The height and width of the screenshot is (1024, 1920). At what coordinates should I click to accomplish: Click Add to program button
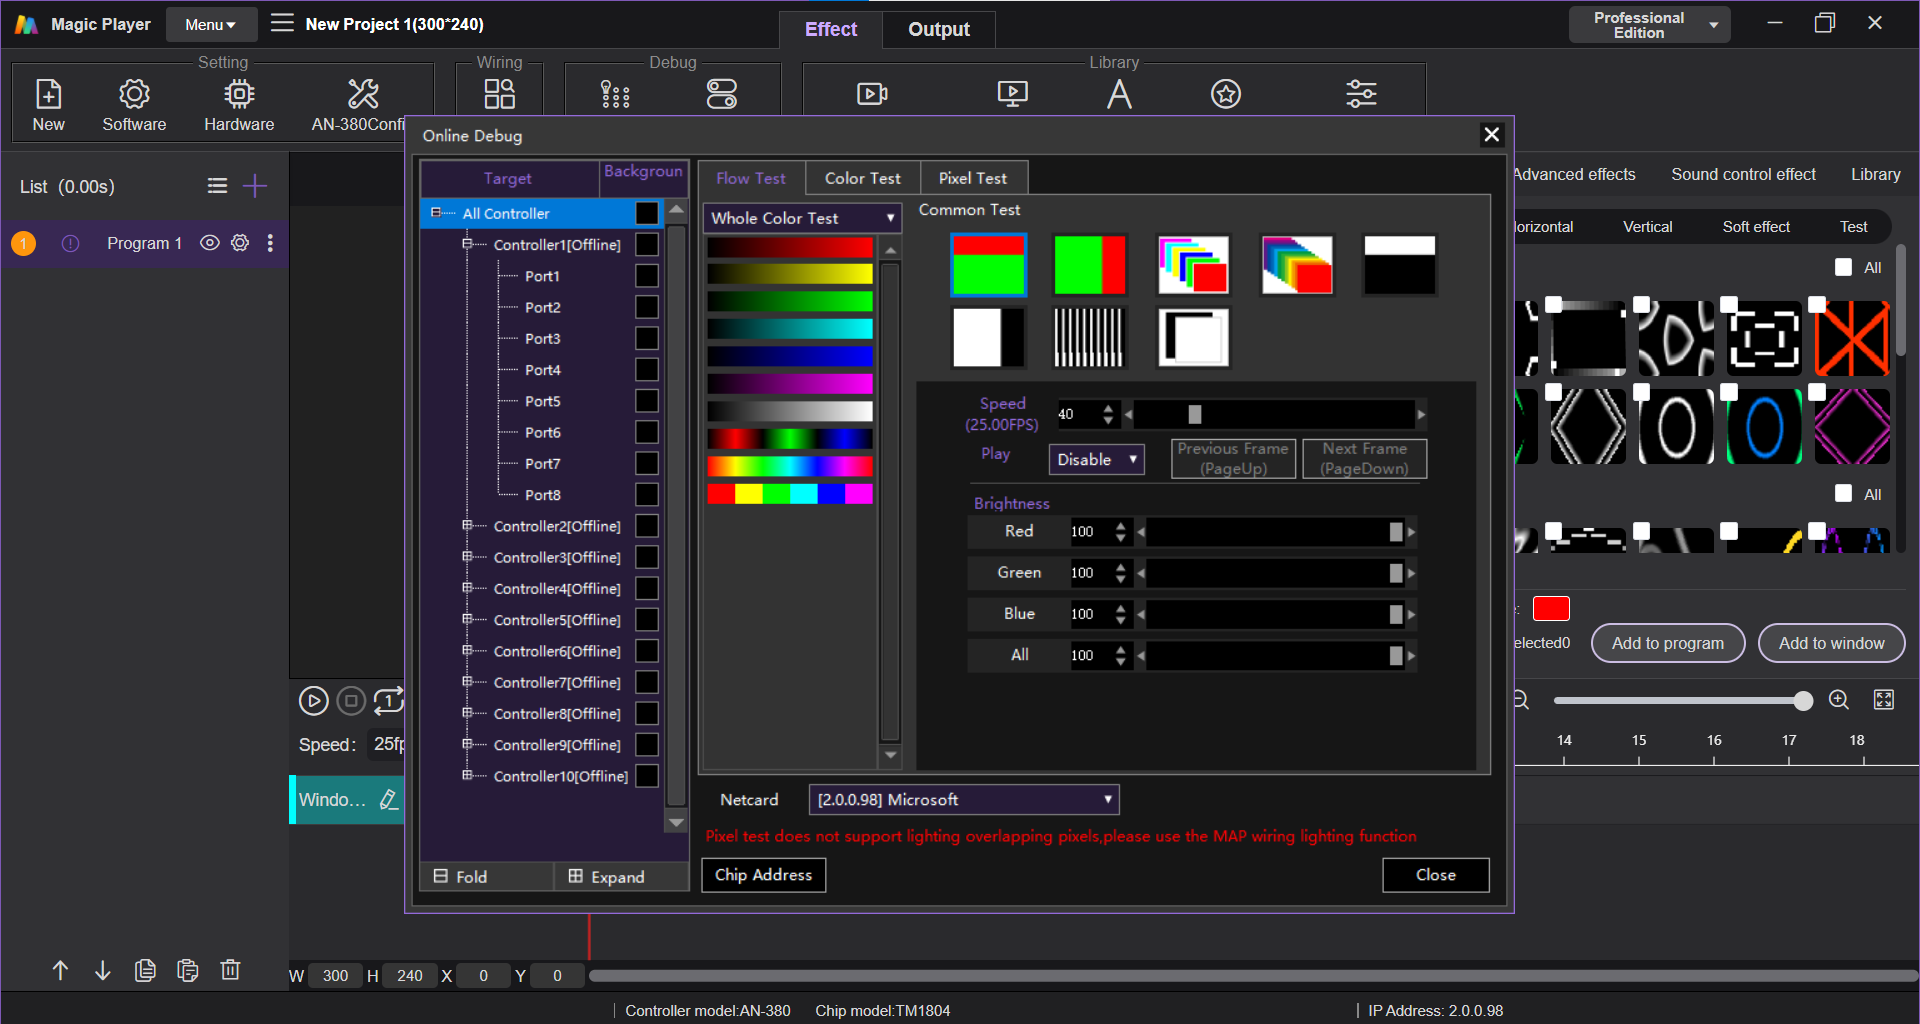pyautogui.click(x=1667, y=643)
